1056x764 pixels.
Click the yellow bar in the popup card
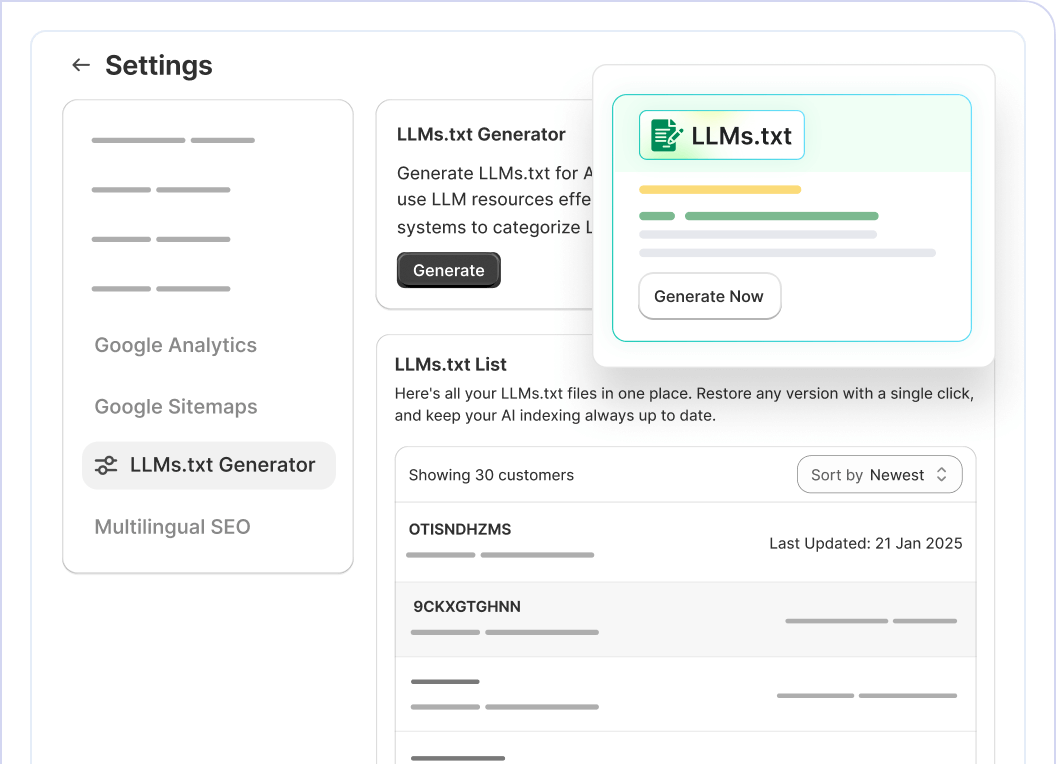point(720,189)
